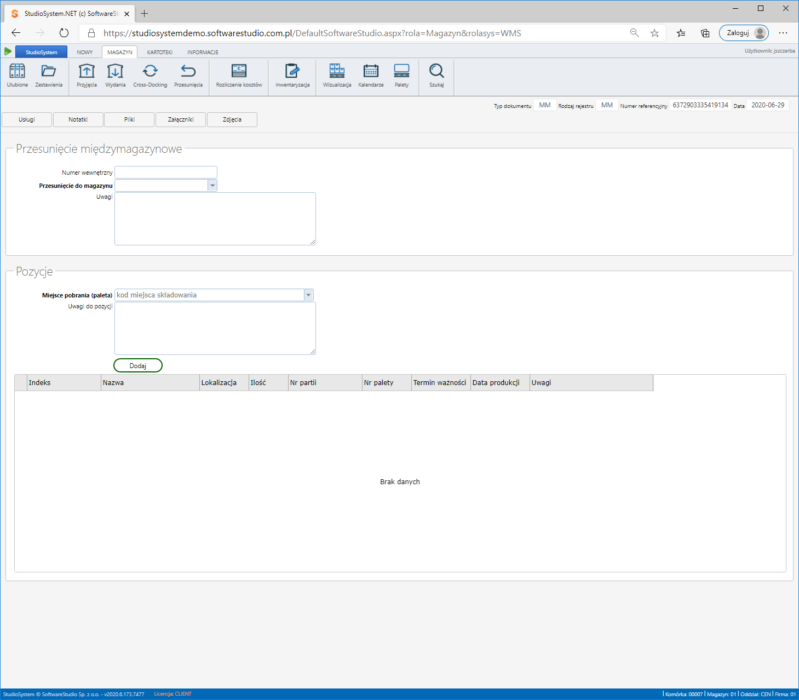The width and height of the screenshot is (799, 700).
Task: Click the Licencja CLIENT status text
Action: [x=173, y=694]
